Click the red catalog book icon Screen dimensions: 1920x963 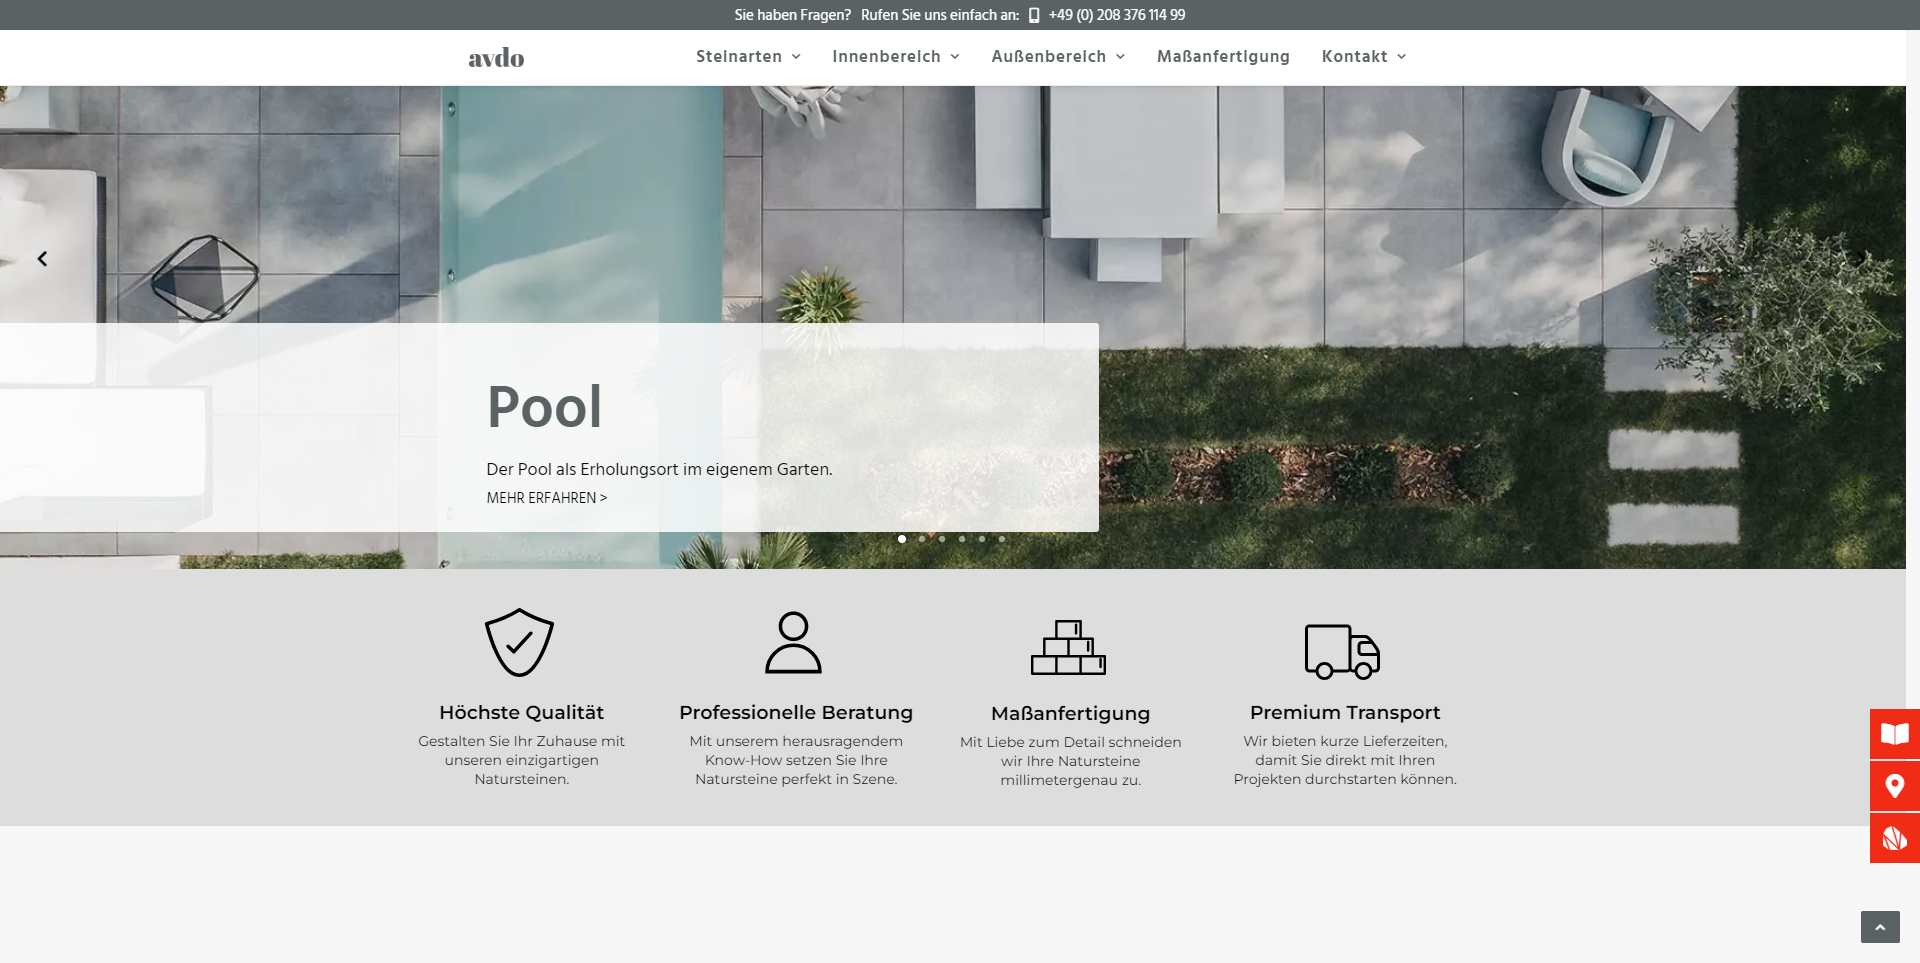(x=1894, y=734)
